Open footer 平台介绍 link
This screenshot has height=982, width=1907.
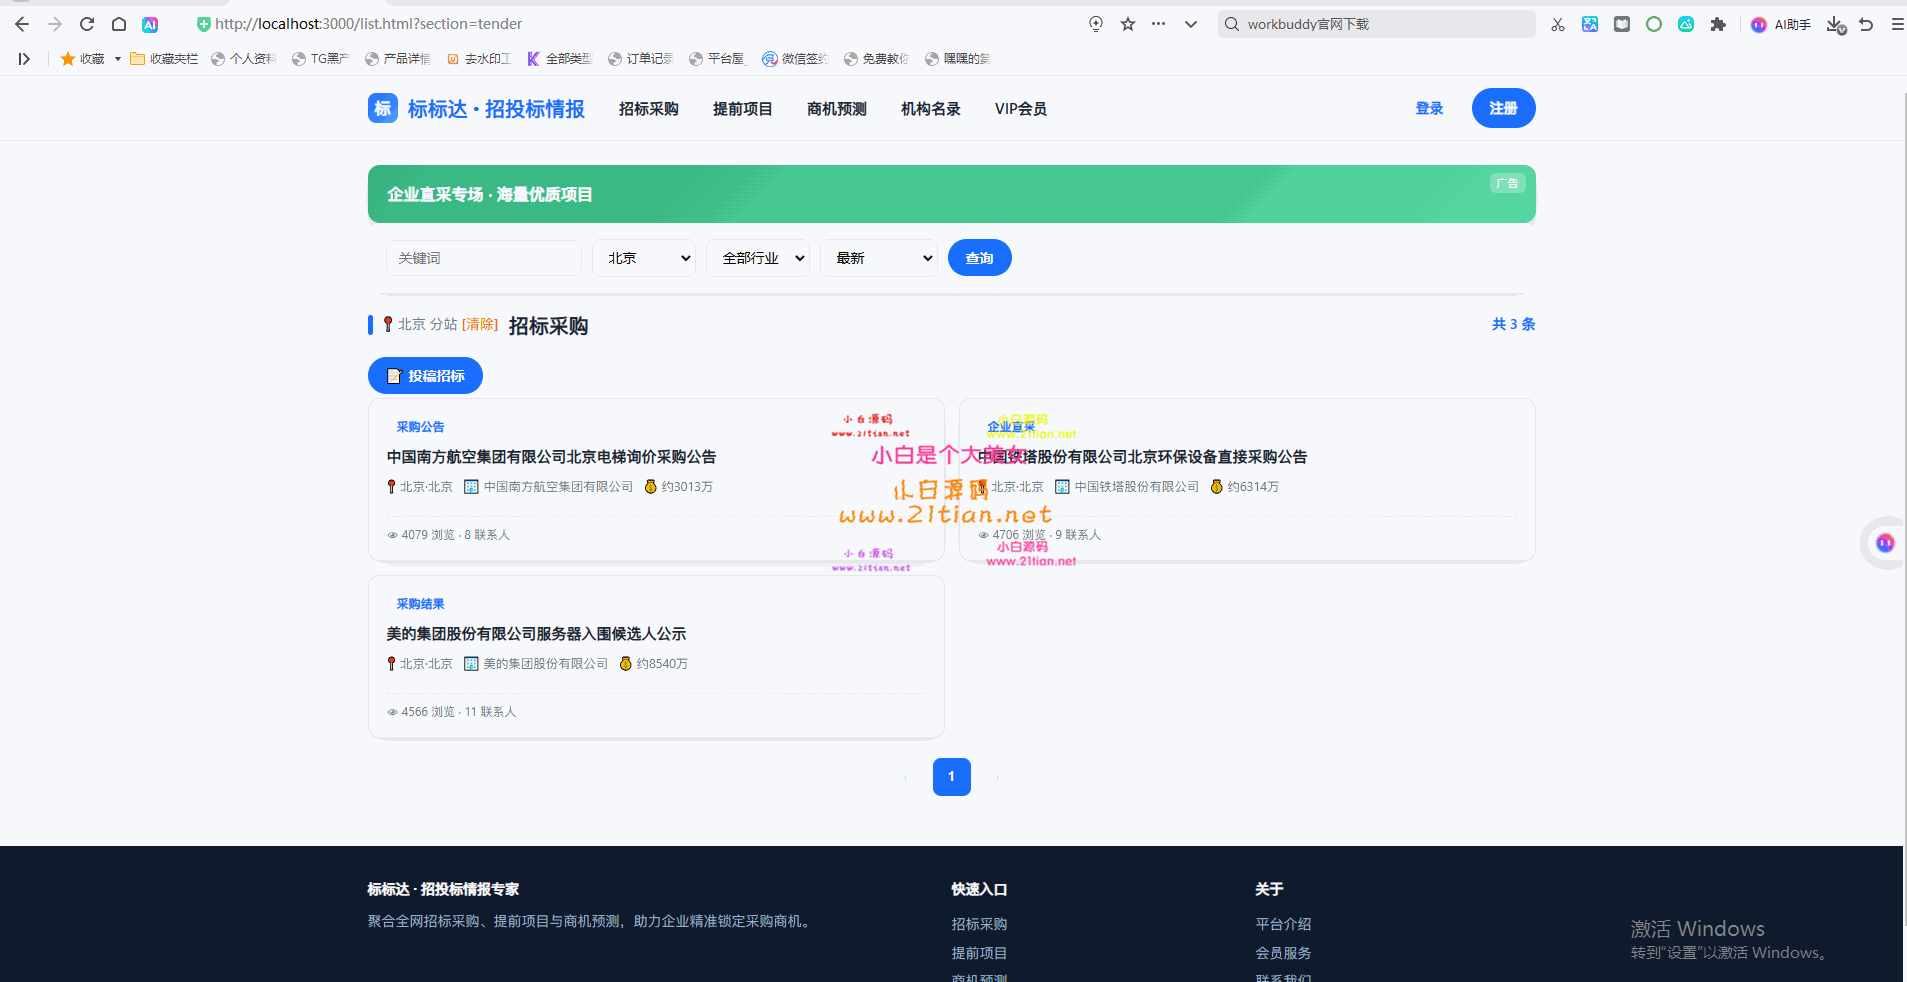tap(1283, 924)
